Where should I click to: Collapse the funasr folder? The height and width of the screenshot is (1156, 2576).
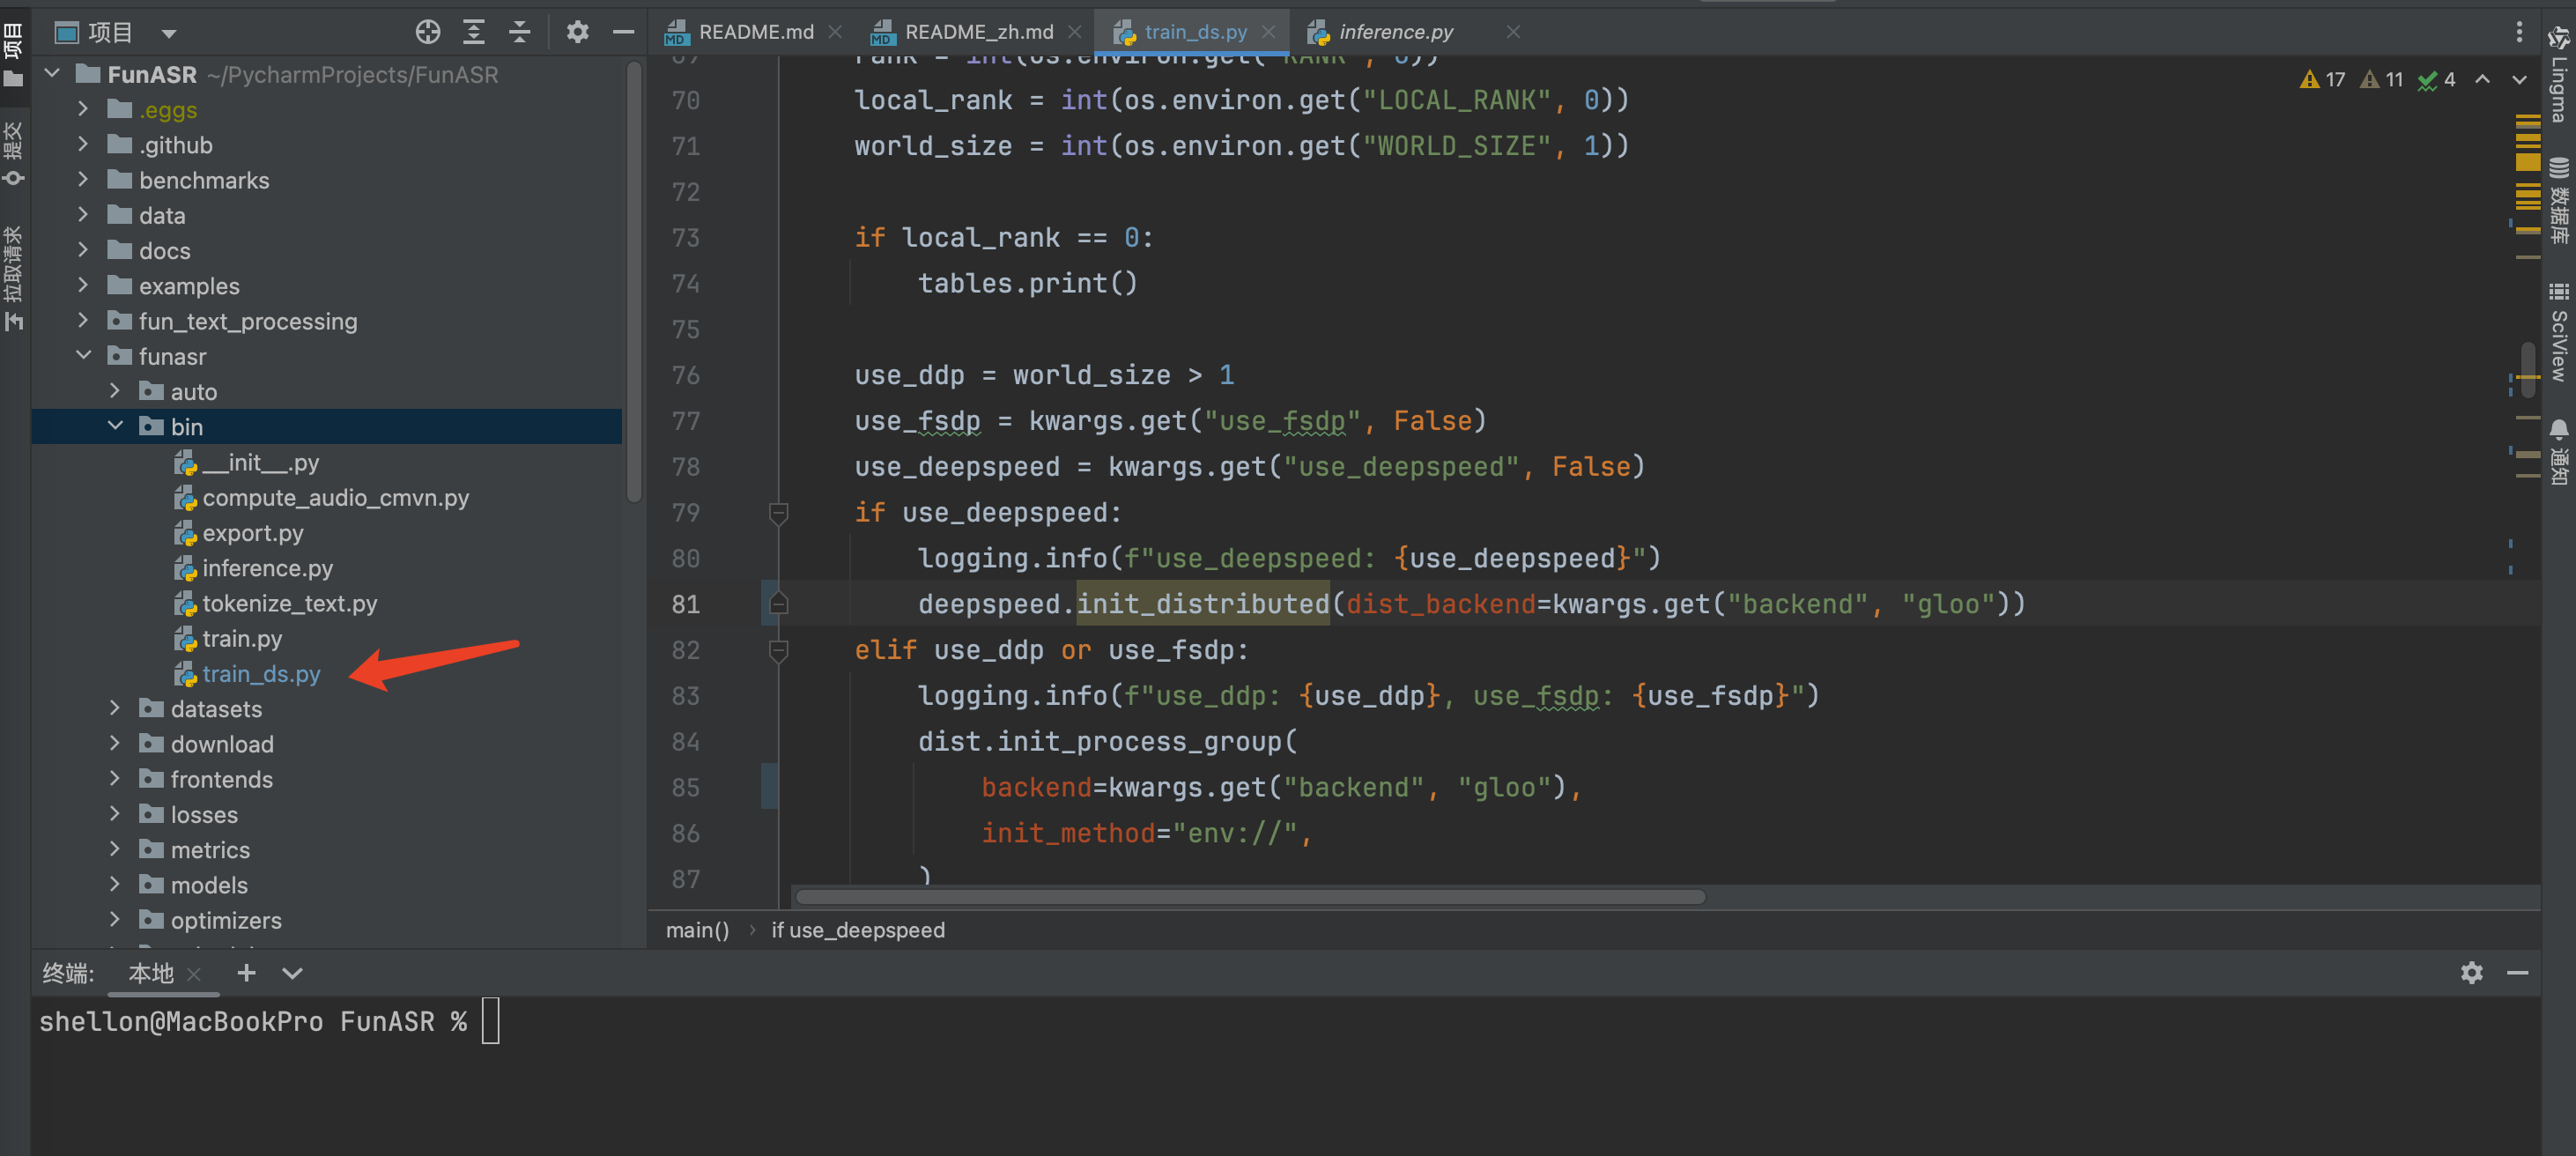pos(84,356)
